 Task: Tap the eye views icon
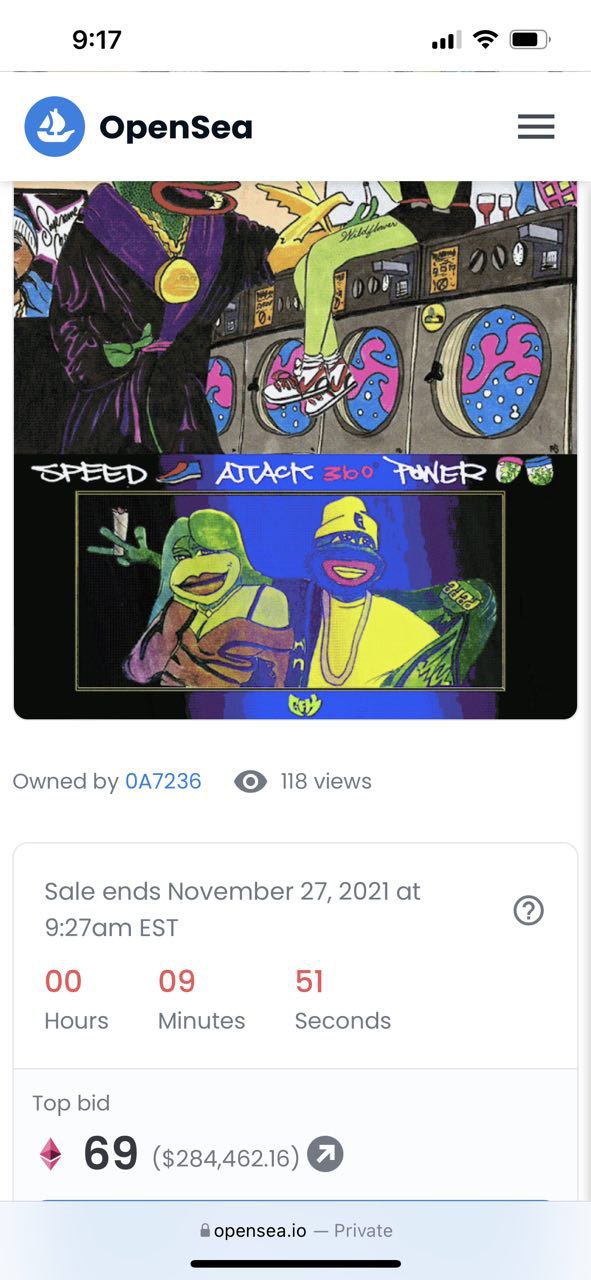(250, 781)
